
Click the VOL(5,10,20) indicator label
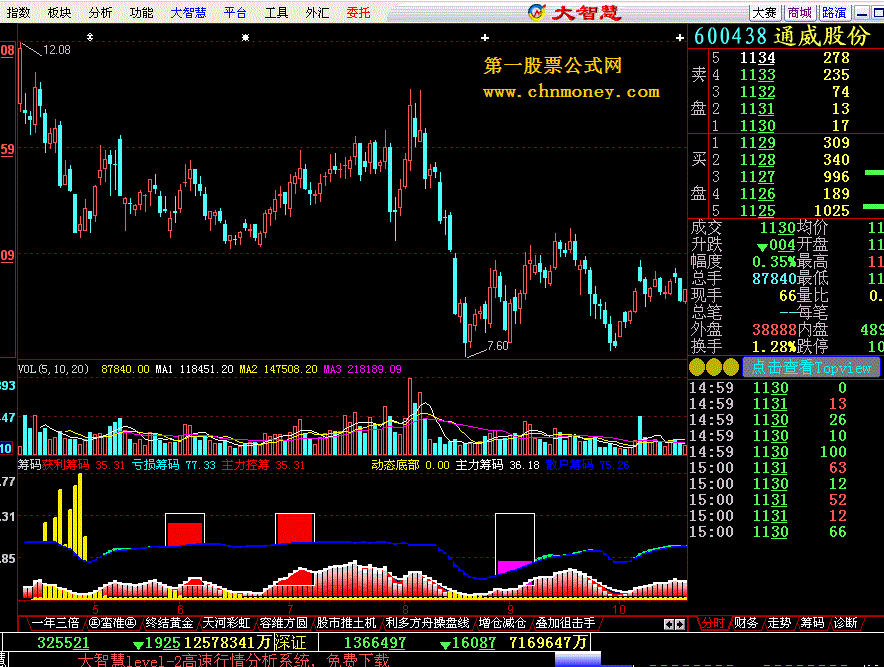click(x=53, y=369)
